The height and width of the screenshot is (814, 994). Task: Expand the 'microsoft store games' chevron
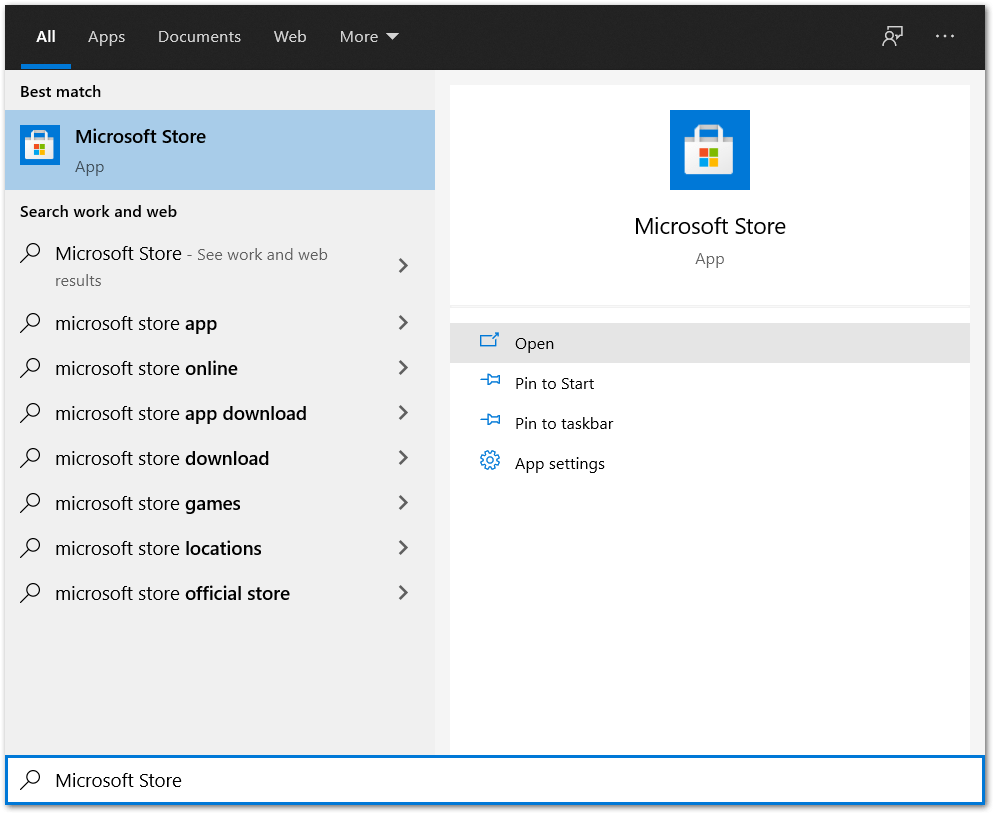(403, 503)
